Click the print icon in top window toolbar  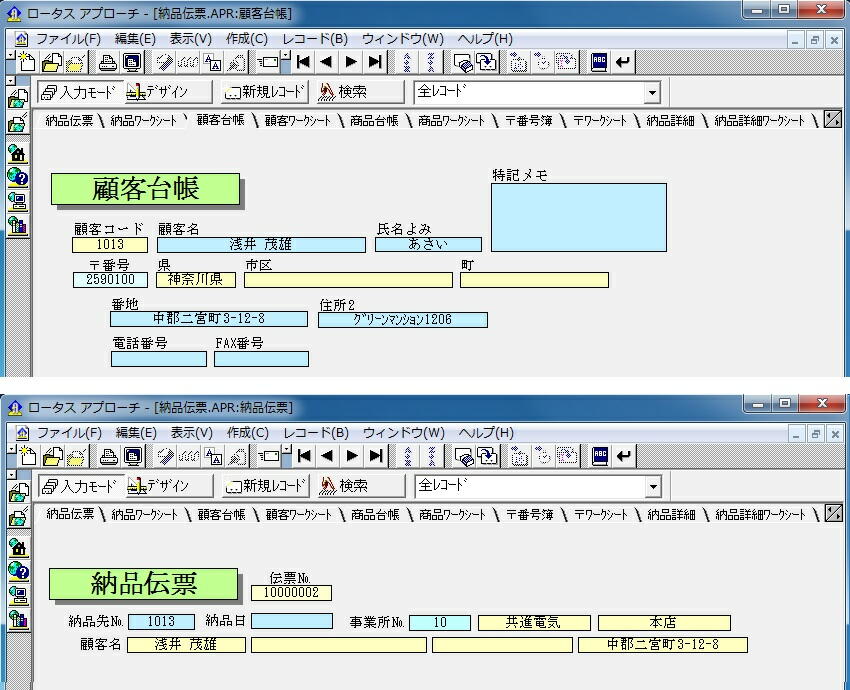coord(107,62)
